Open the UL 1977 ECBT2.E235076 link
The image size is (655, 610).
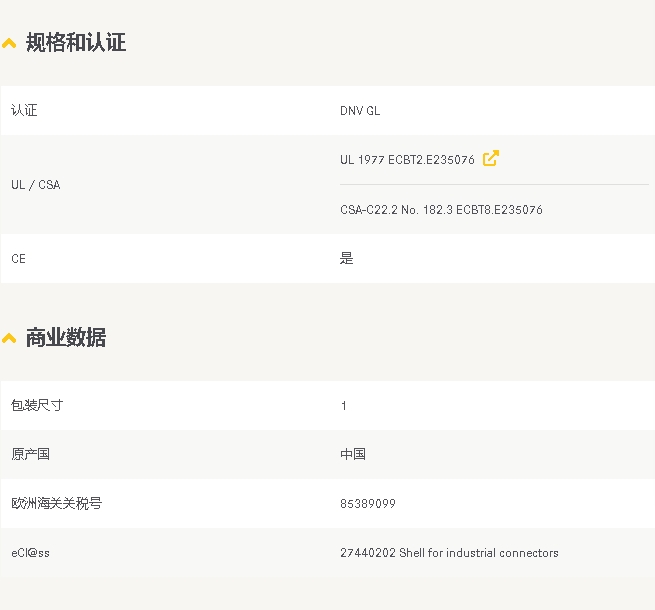tap(407, 160)
